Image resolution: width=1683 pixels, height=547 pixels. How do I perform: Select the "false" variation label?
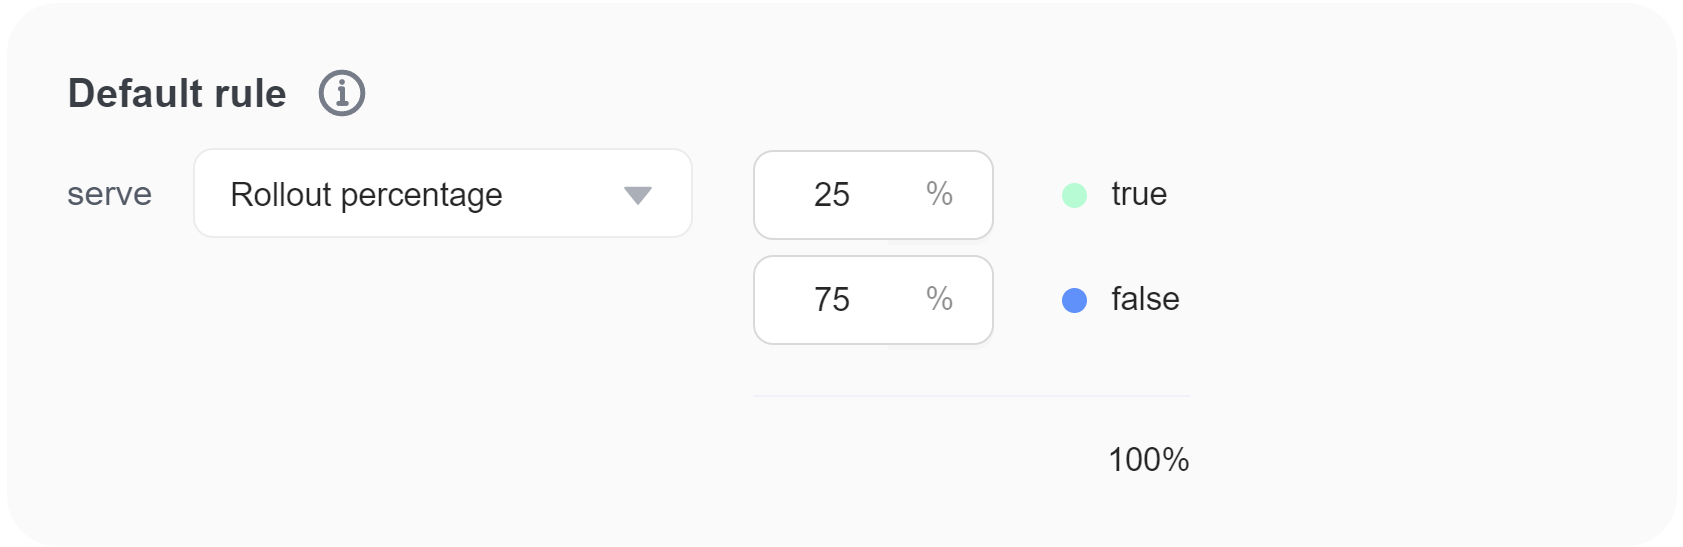click(x=1145, y=299)
